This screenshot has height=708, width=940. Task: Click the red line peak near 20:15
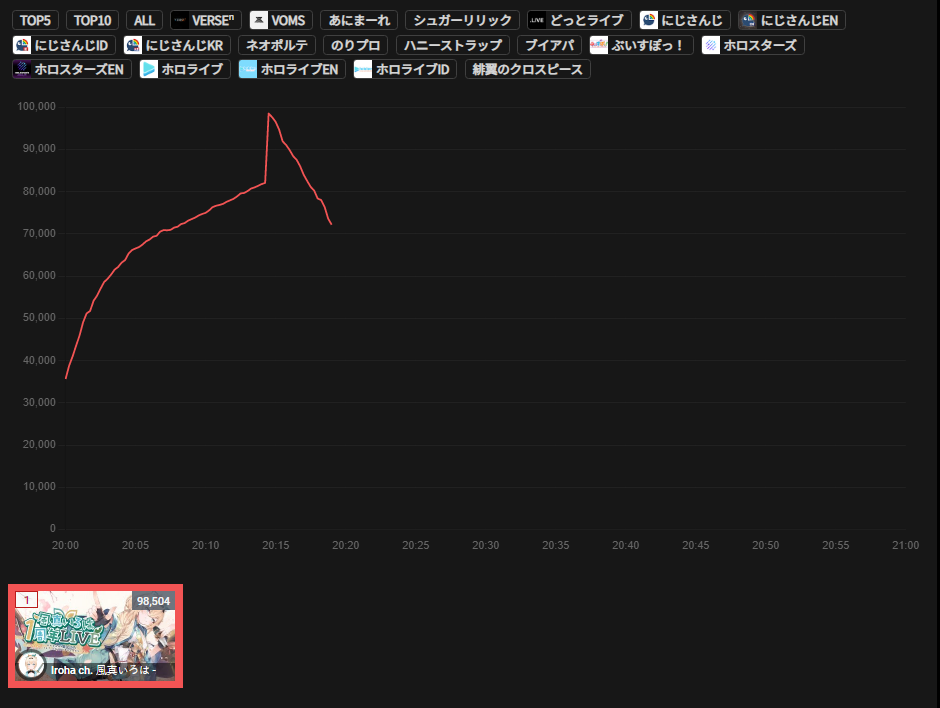pyautogui.click(x=269, y=113)
